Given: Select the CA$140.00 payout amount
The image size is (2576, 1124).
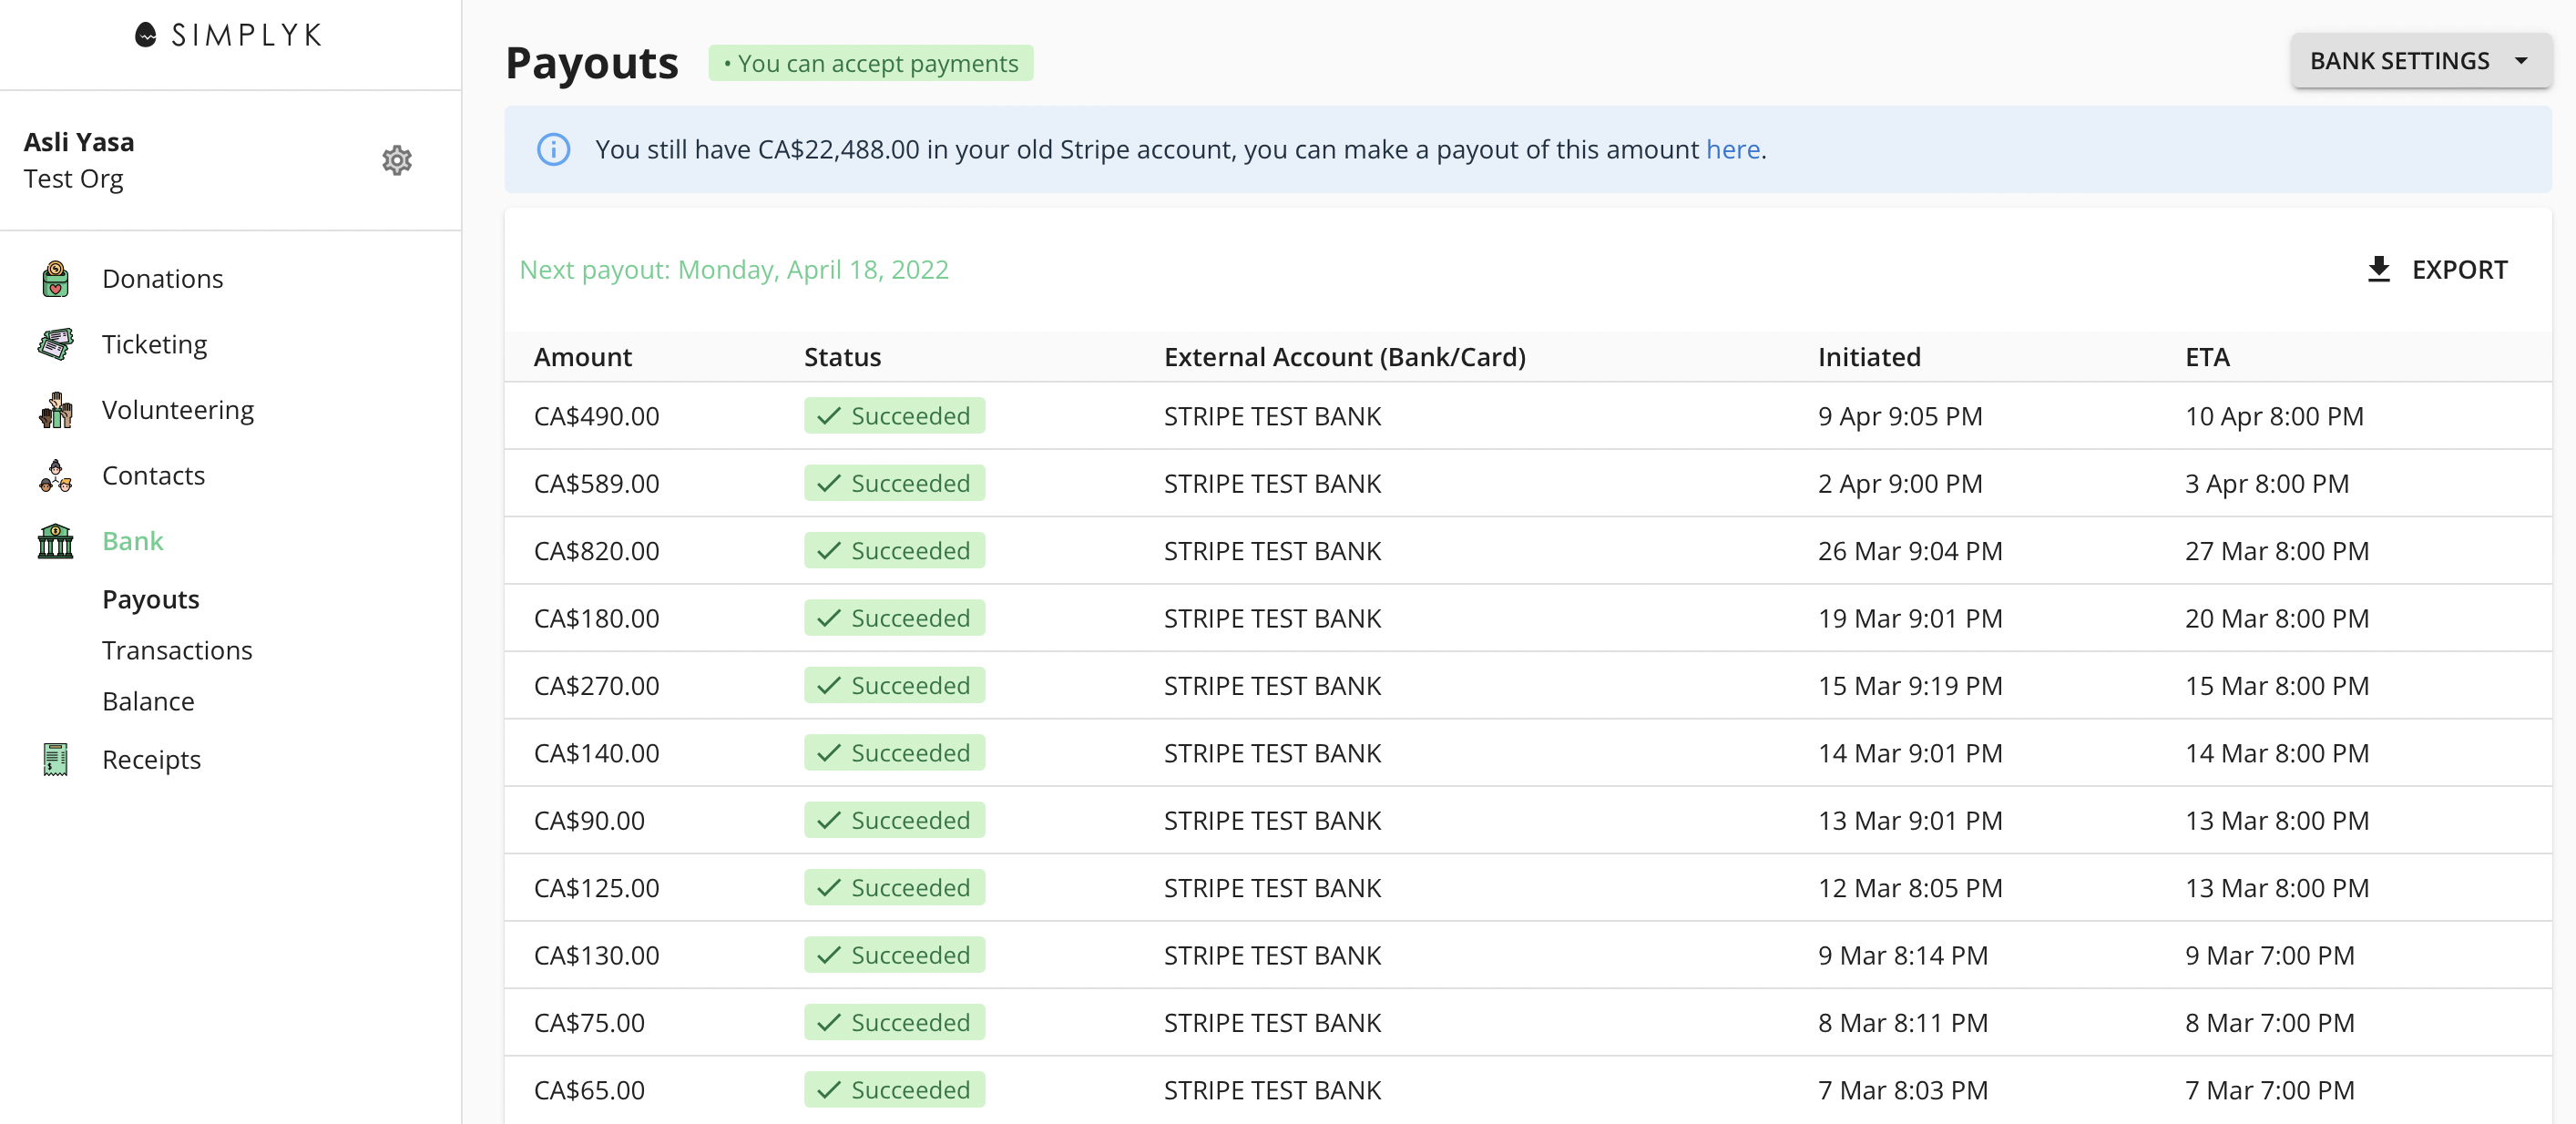Looking at the screenshot, I should tap(597, 753).
